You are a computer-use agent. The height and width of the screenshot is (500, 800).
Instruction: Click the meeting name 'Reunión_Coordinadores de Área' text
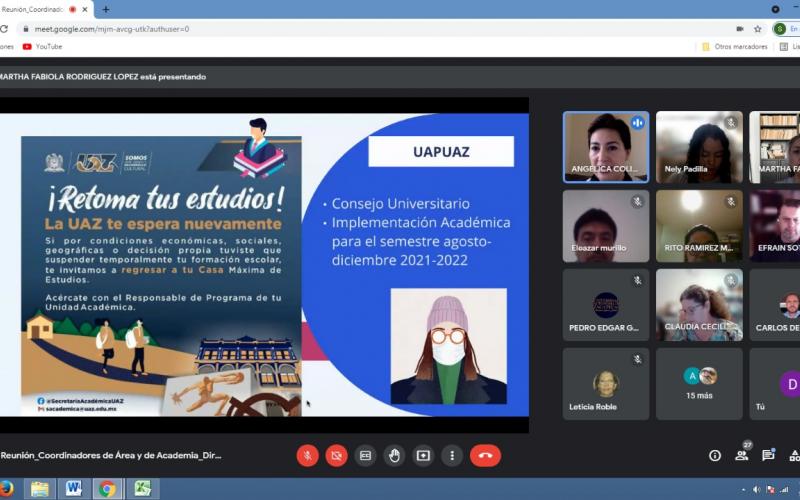[x=111, y=455]
